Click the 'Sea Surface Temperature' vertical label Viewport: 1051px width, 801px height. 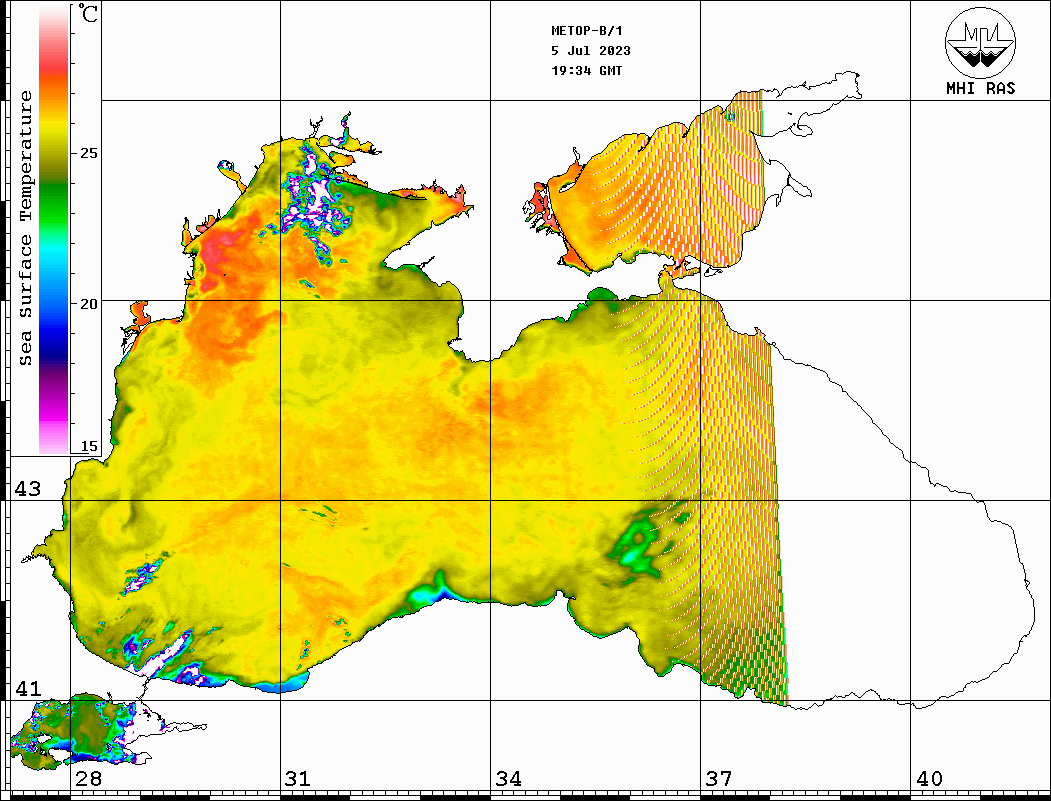(x=25, y=228)
